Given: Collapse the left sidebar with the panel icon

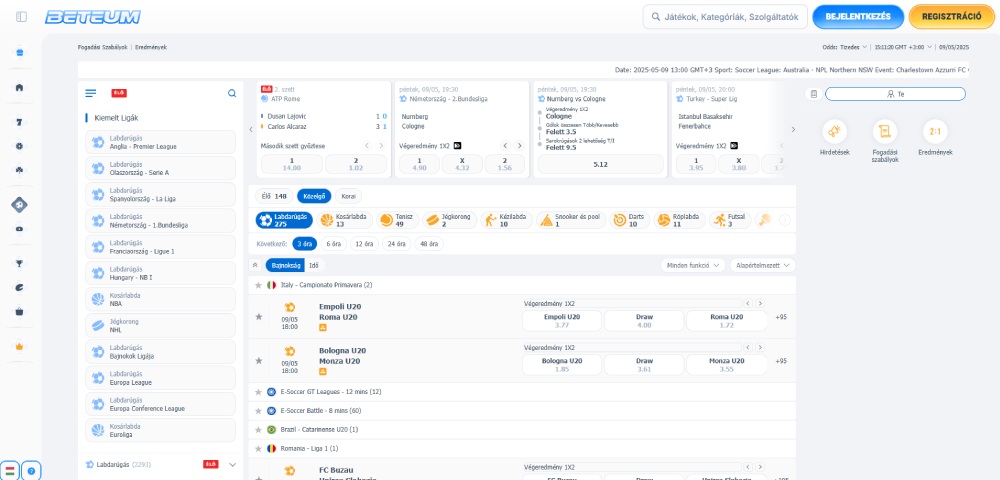Looking at the screenshot, I should 22,17.
